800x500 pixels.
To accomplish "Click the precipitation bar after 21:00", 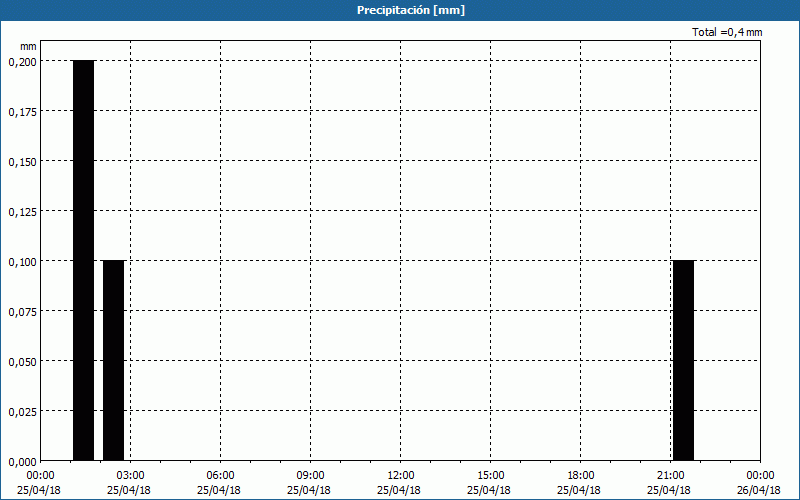I will click(684, 360).
